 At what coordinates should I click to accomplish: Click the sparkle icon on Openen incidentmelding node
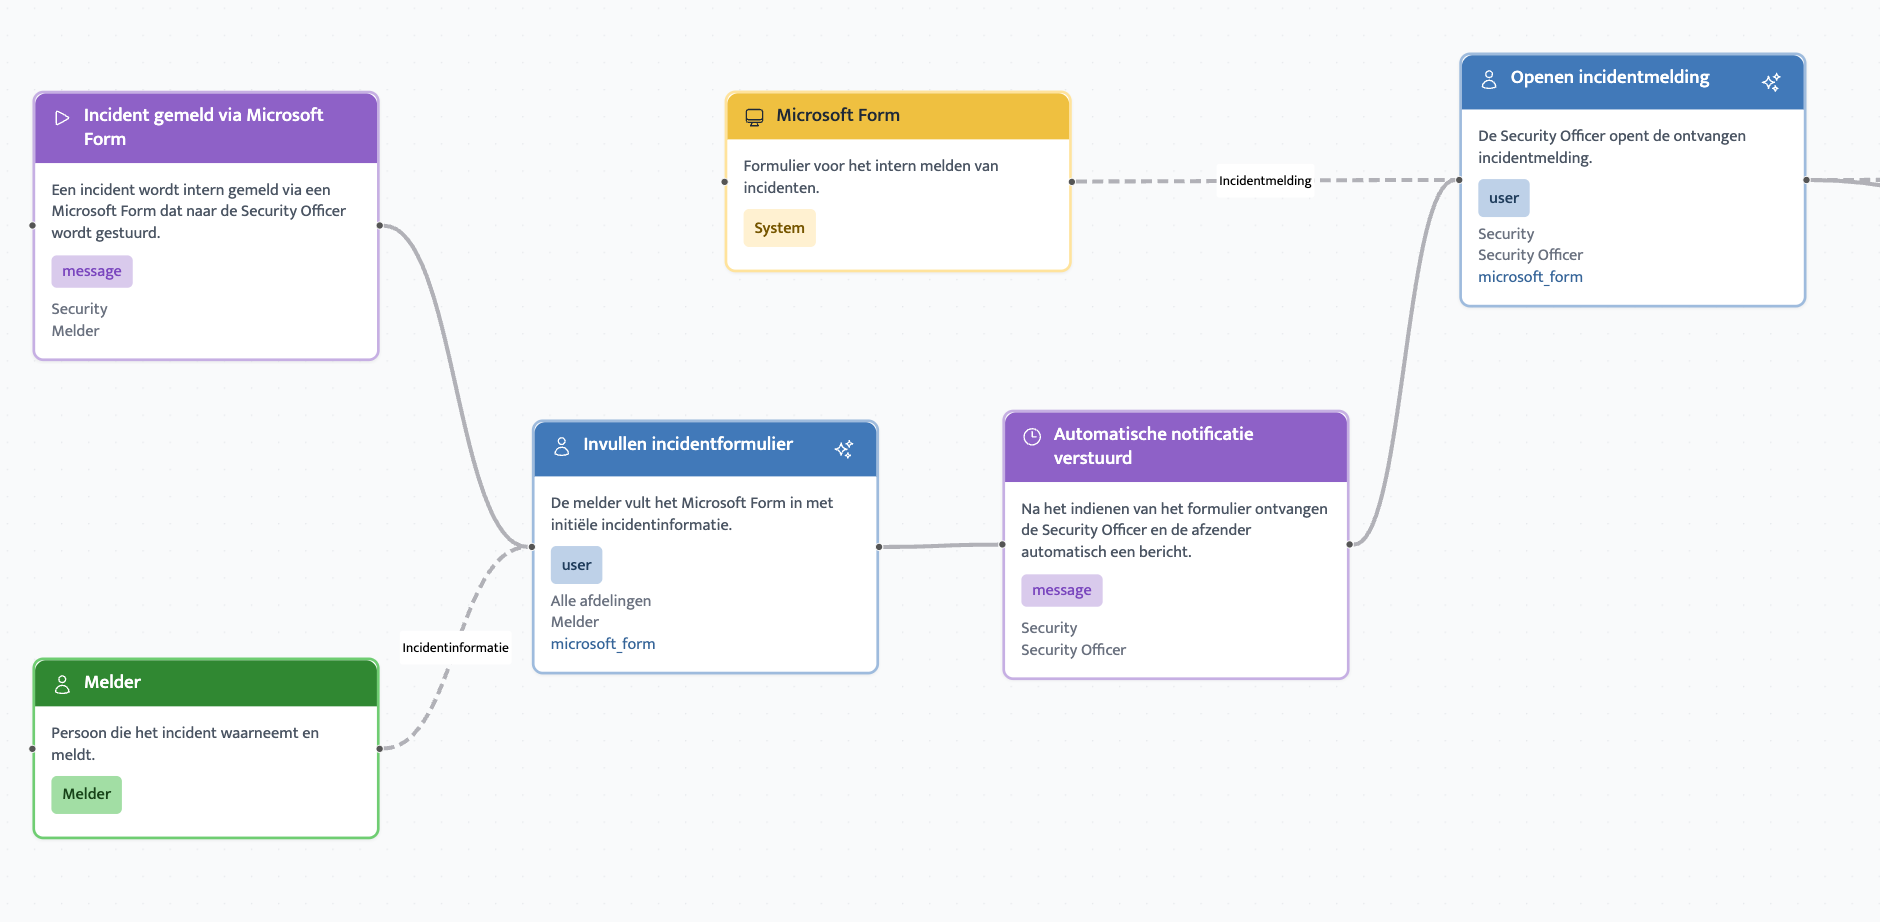[x=1770, y=82]
